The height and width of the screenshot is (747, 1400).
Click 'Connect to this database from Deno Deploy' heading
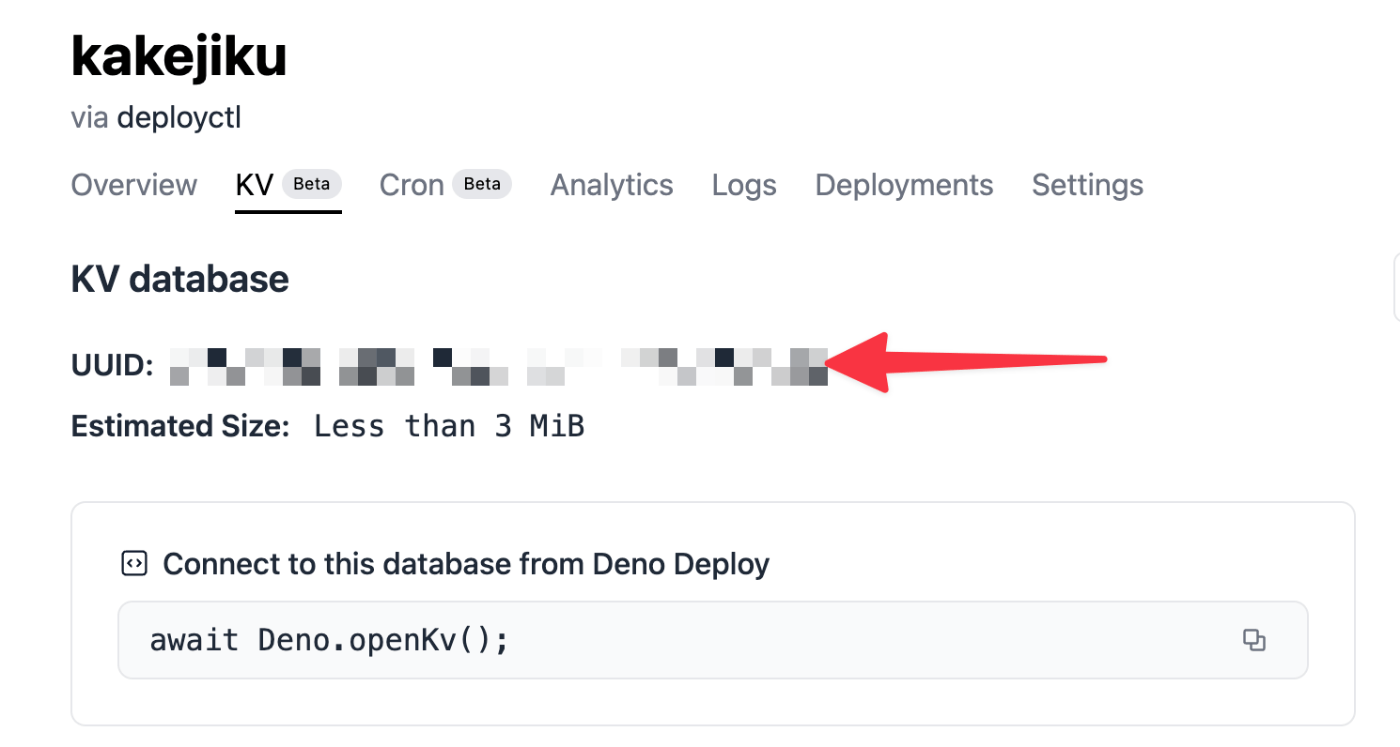pos(466,564)
